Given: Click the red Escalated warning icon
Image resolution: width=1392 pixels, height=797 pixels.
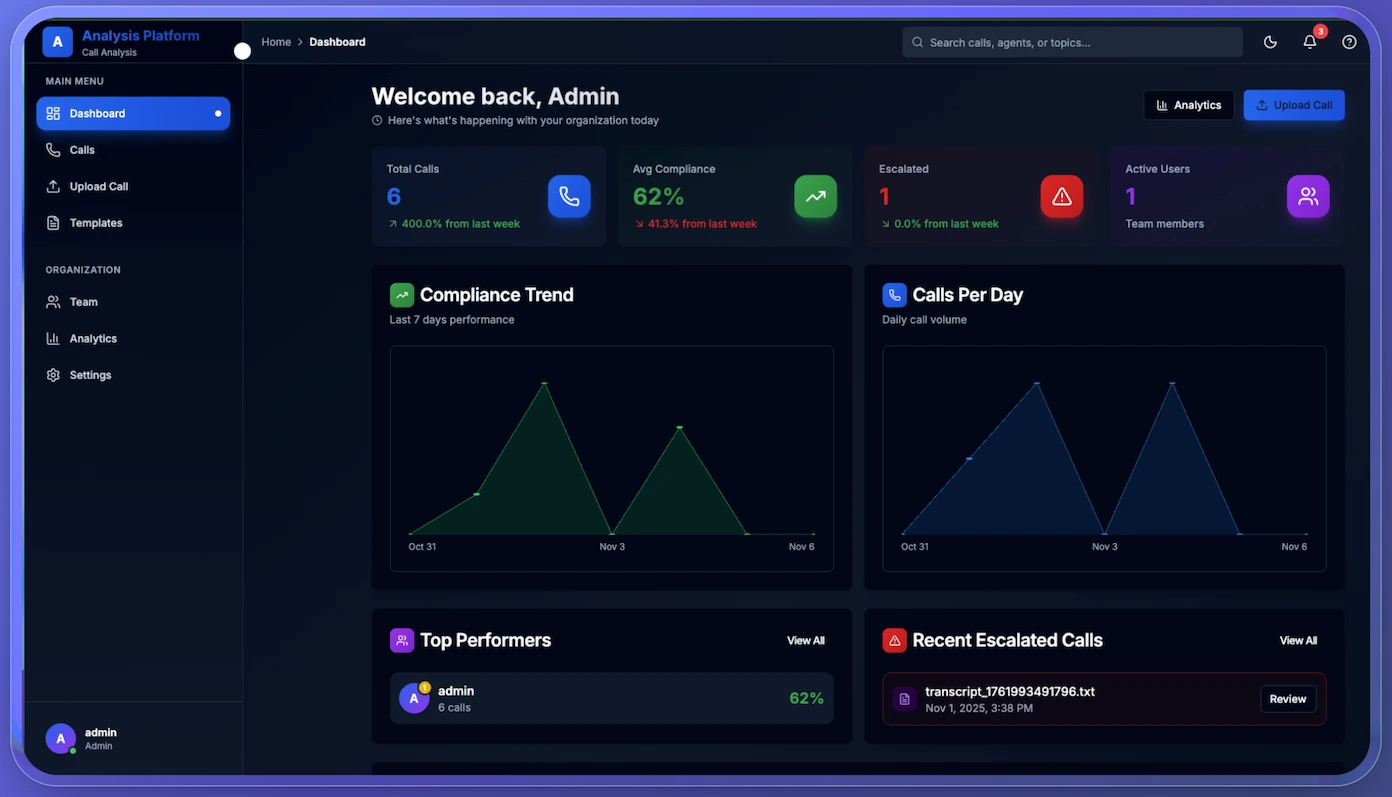Looking at the screenshot, I should 1061,196.
